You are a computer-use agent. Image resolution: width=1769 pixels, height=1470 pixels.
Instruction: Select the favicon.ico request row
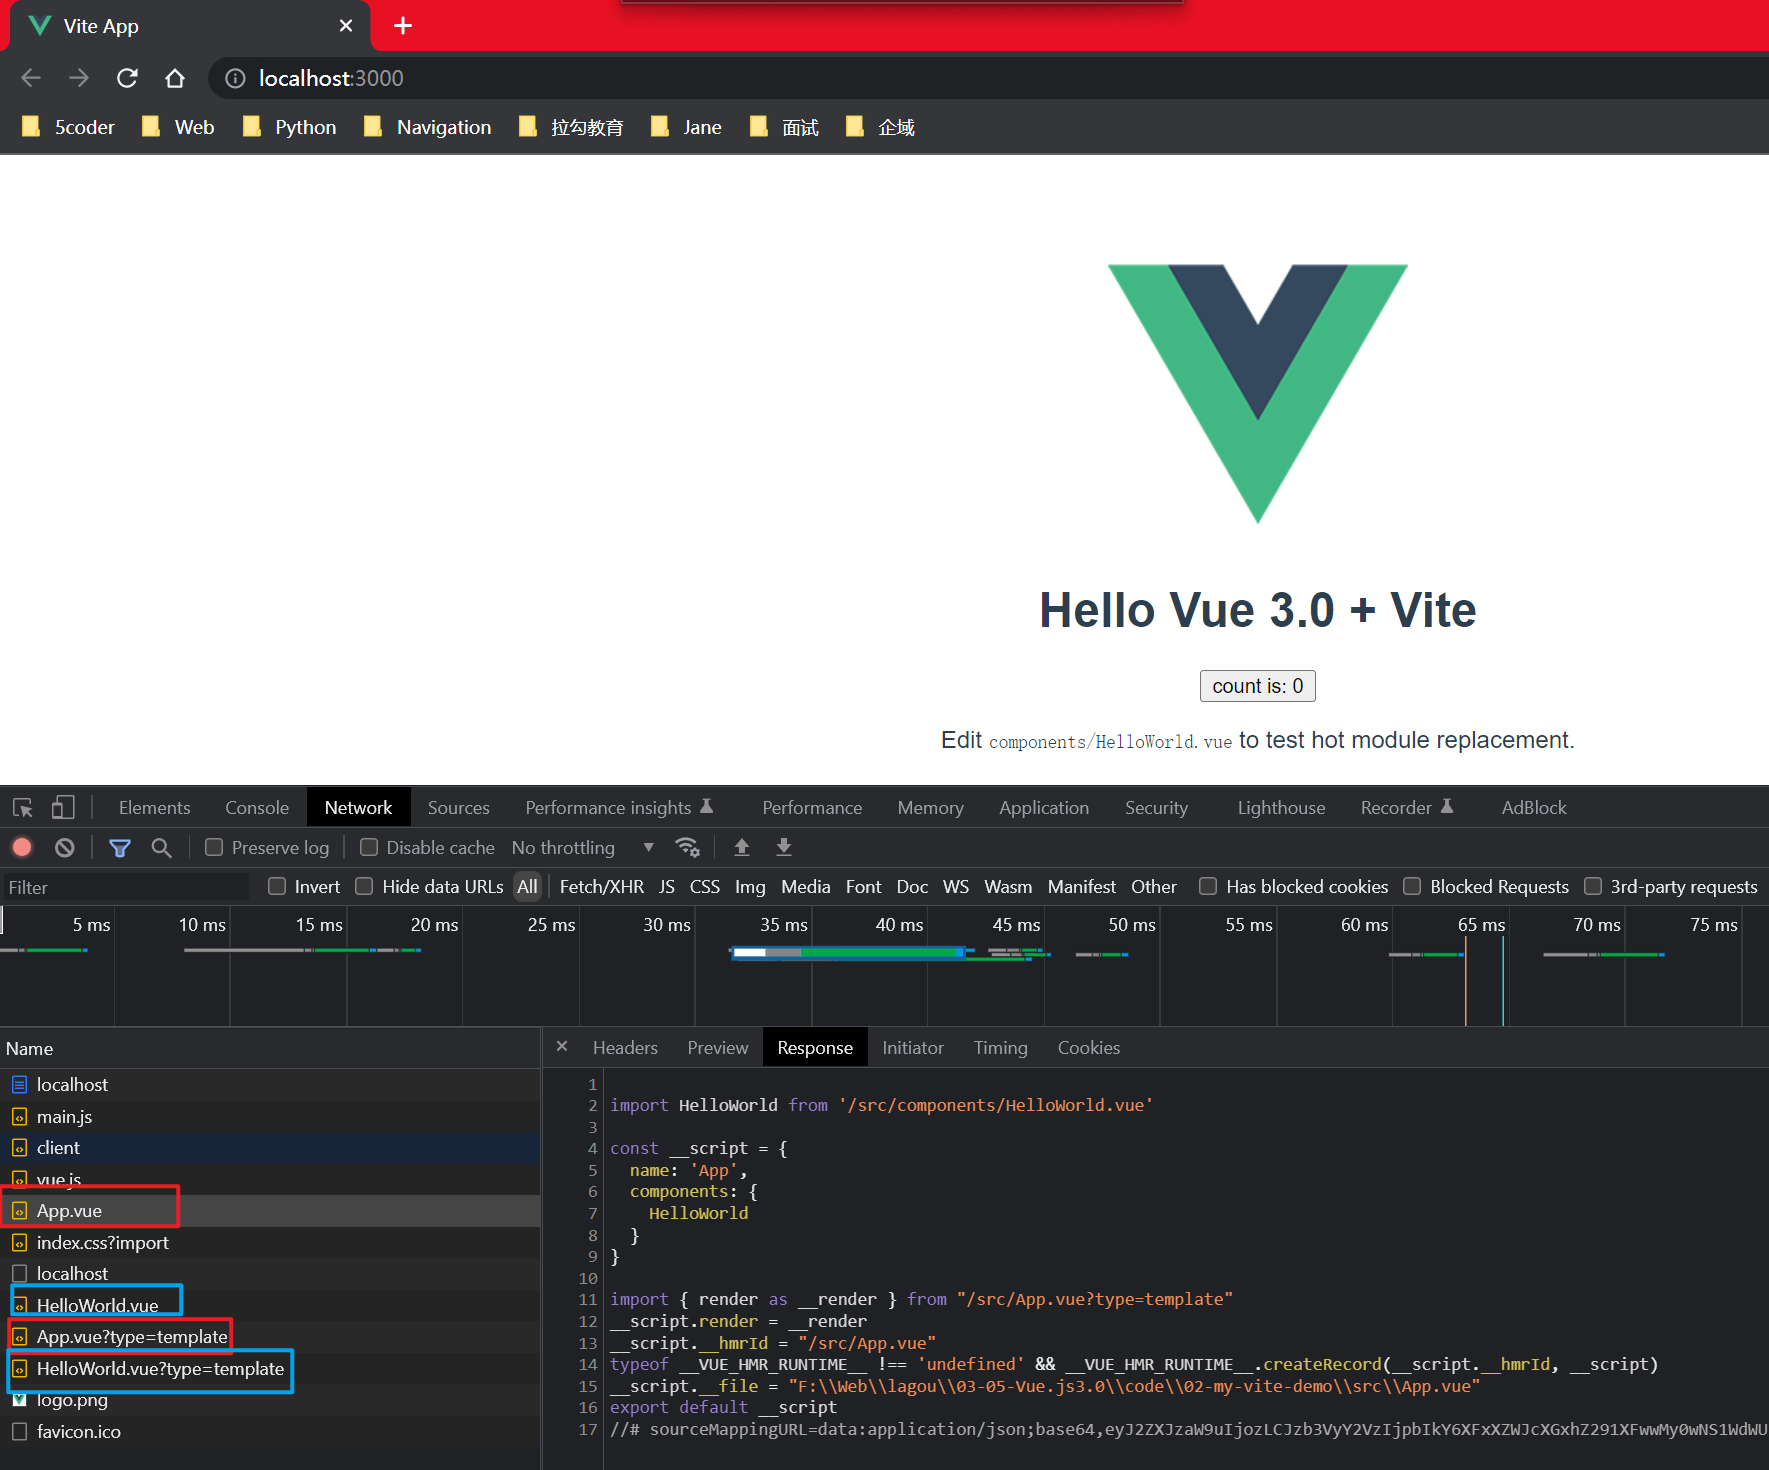tap(270, 1431)
